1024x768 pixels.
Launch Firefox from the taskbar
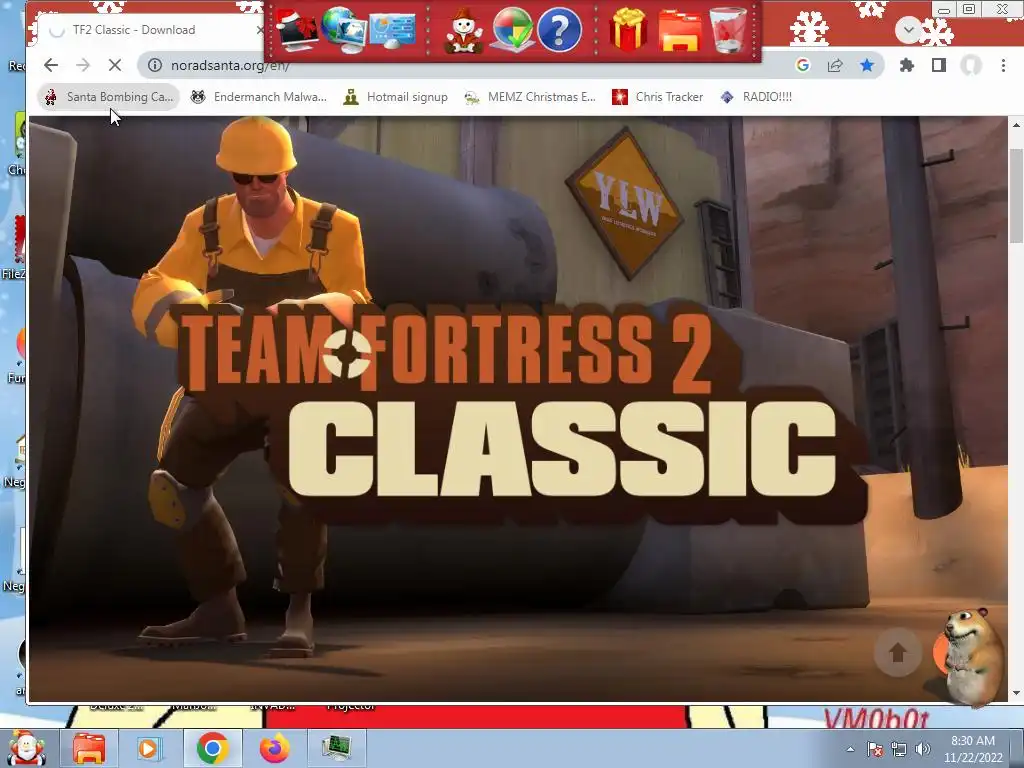pos(275,748)
